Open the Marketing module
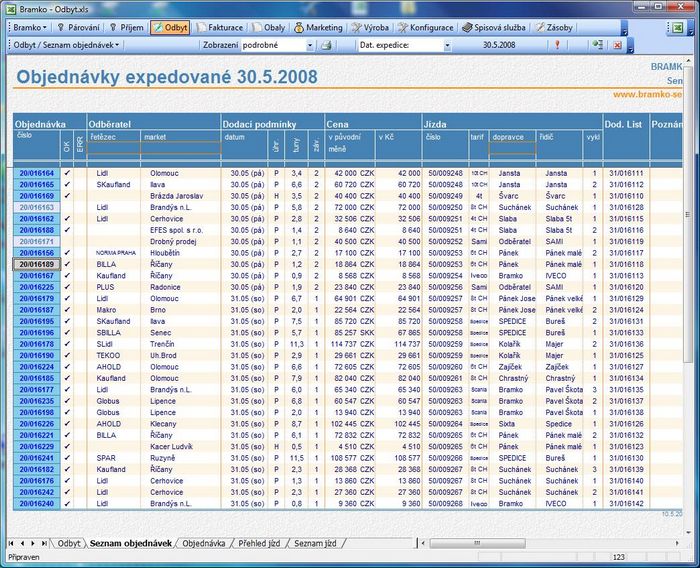Image resolution: width=700 pixels, height=568 pixels. pos(318,28)
